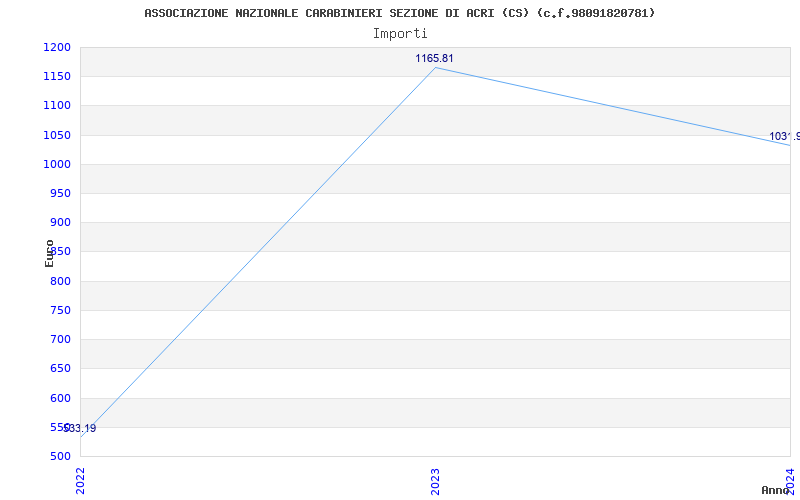Click the 500 y-axis tick label

[61, 456]
